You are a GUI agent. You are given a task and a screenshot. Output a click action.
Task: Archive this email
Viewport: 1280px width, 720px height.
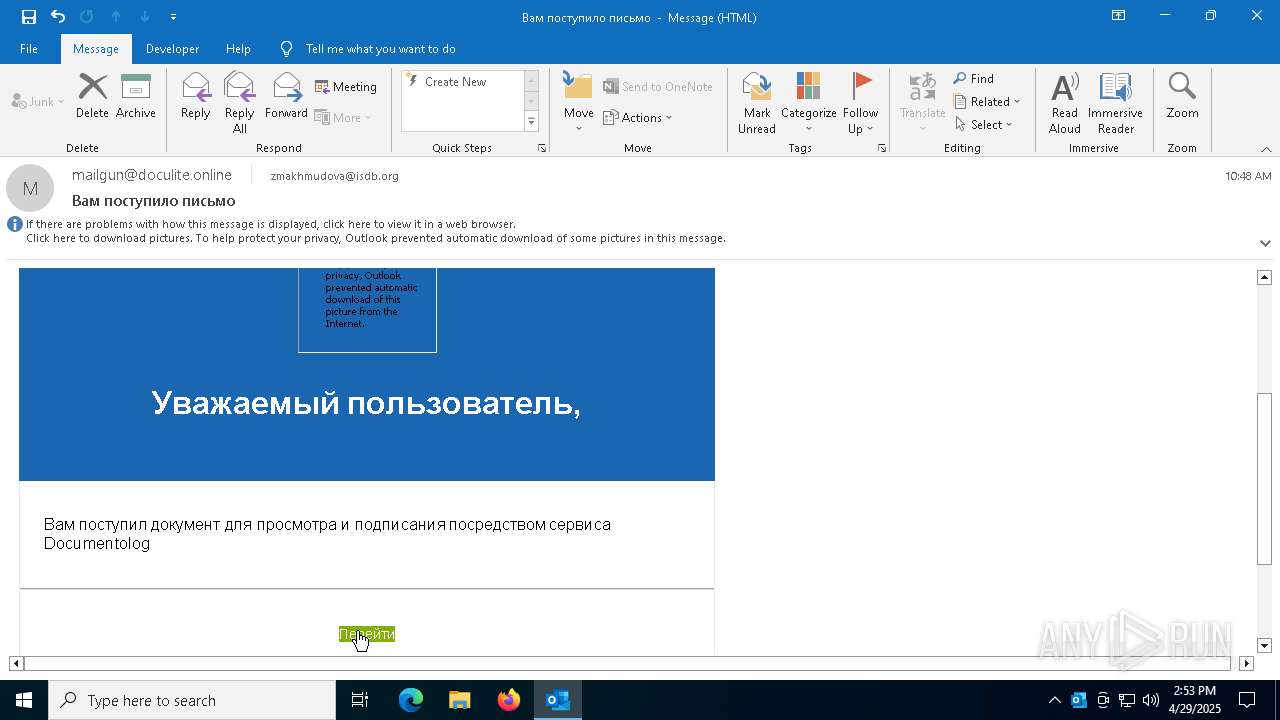click(136, 97)
